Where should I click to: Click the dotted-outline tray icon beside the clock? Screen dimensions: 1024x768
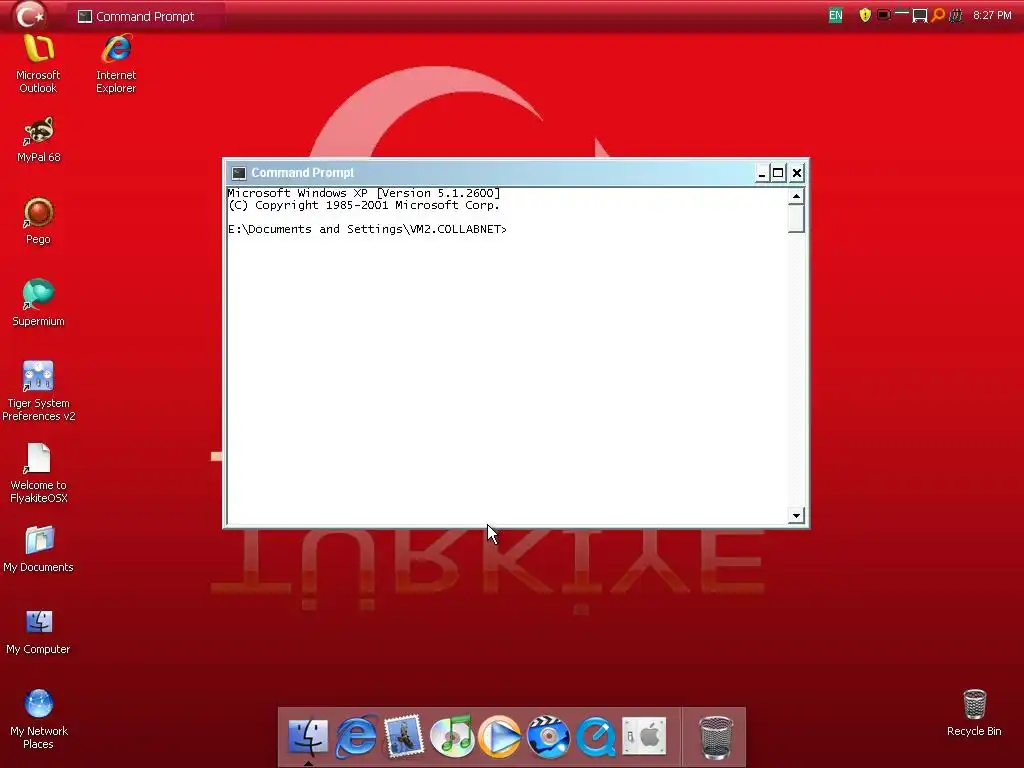(955, 15)
